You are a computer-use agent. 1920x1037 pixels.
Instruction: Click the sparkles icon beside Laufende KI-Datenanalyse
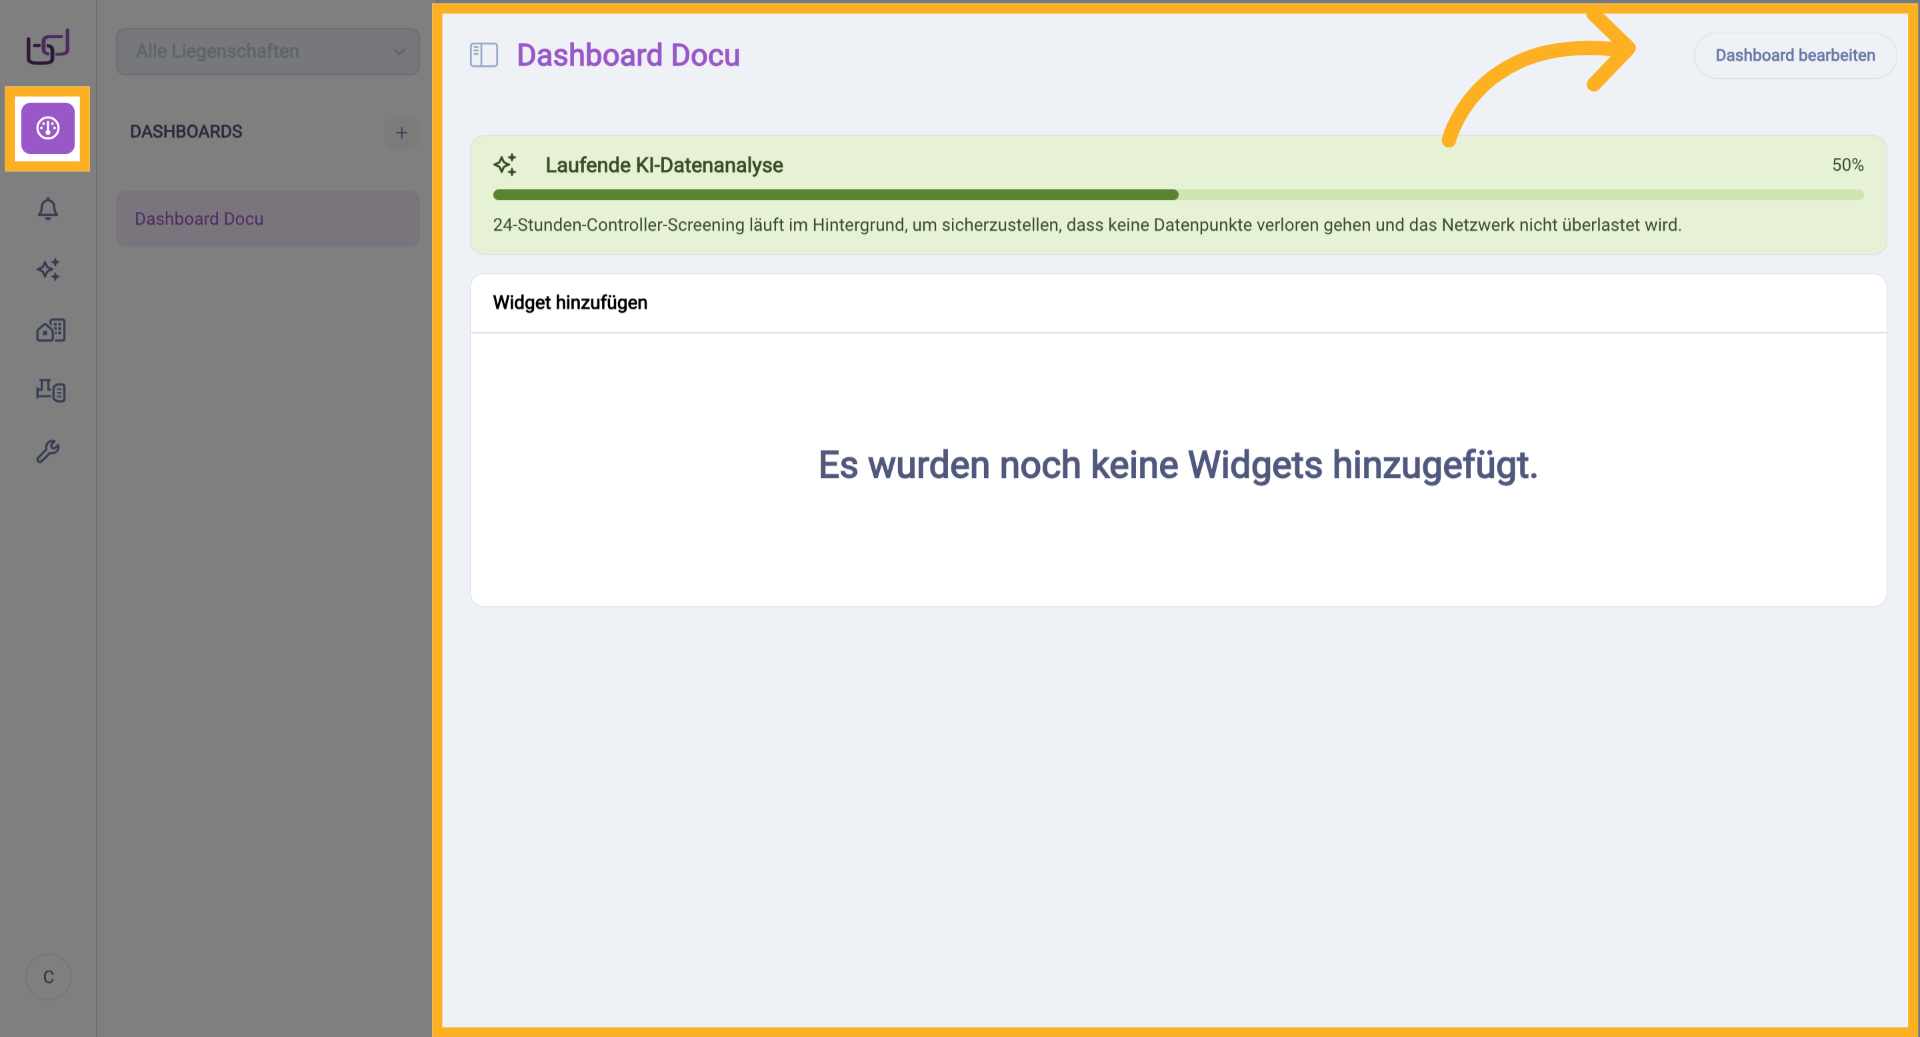[505, 164]
